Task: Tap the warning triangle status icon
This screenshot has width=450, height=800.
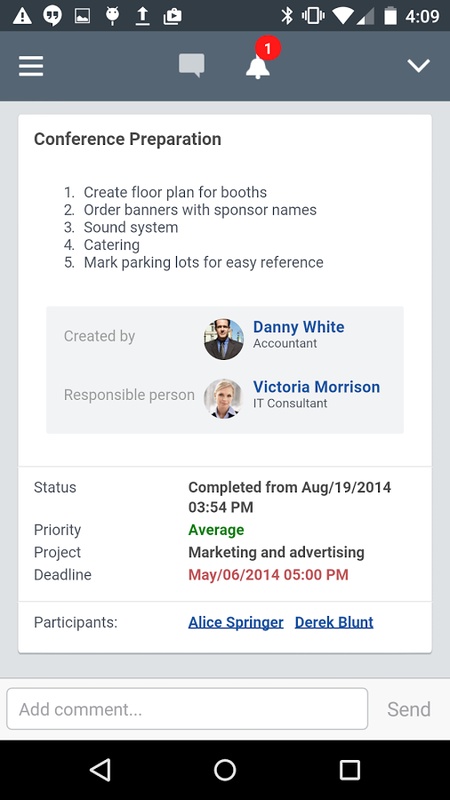Action: [22, 16]
